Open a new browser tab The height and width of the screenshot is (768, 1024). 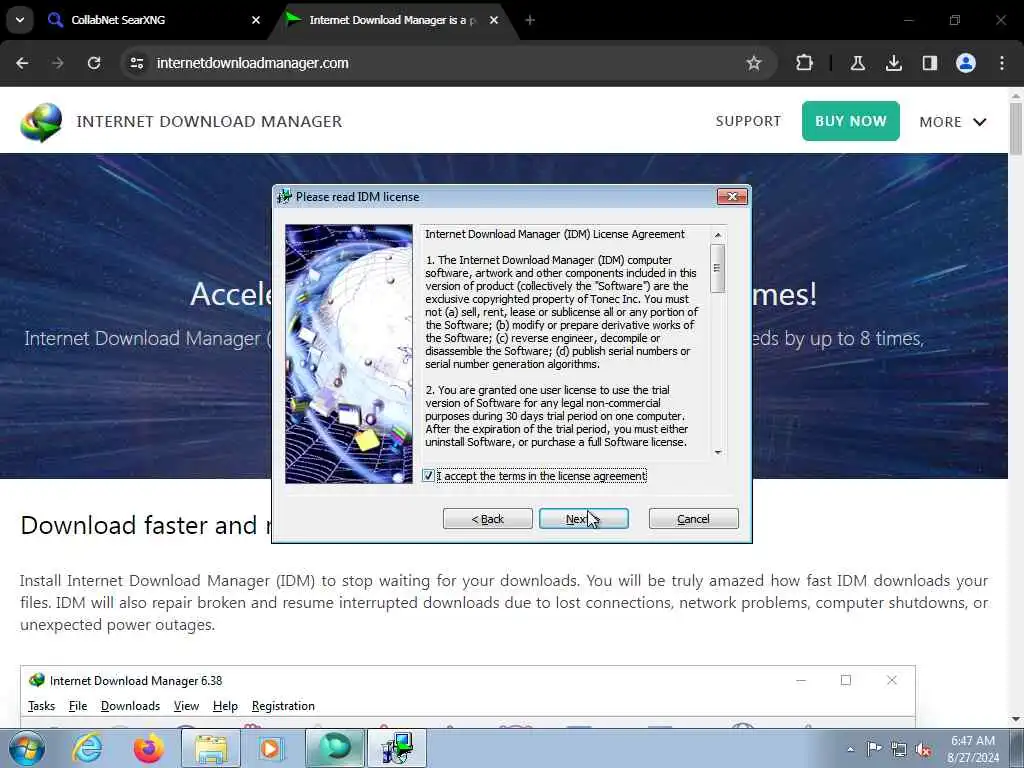[530, 20]
